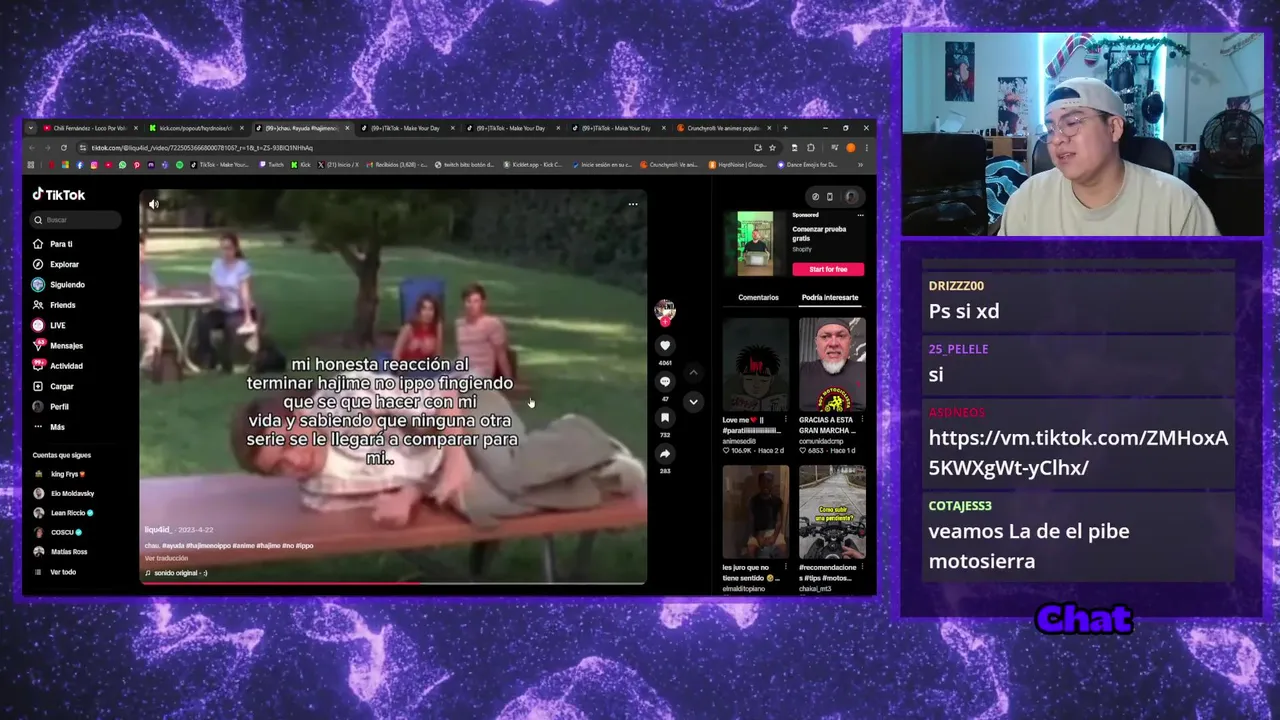Viewport: 1280px width, 720px height.
Task: Save video with bookmark icon
Action: (x=665, y=418)
